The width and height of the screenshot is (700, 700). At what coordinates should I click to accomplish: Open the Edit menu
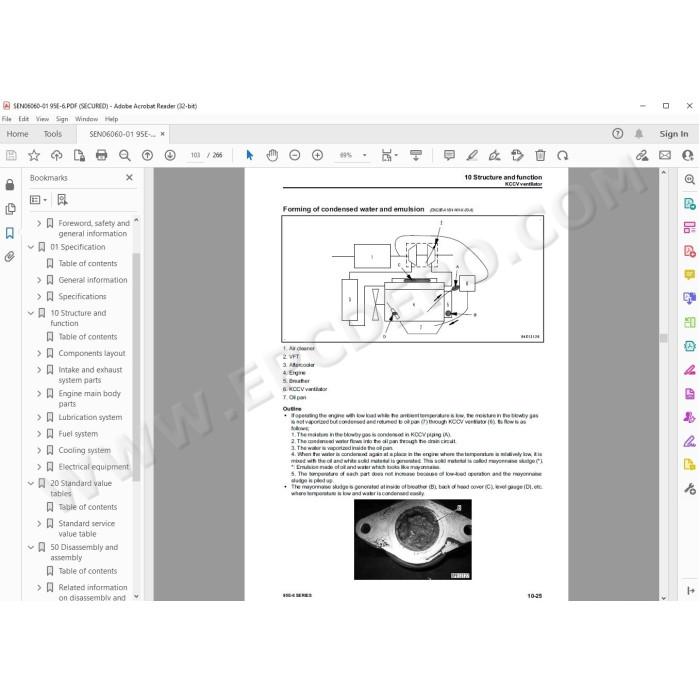[24, 119]
